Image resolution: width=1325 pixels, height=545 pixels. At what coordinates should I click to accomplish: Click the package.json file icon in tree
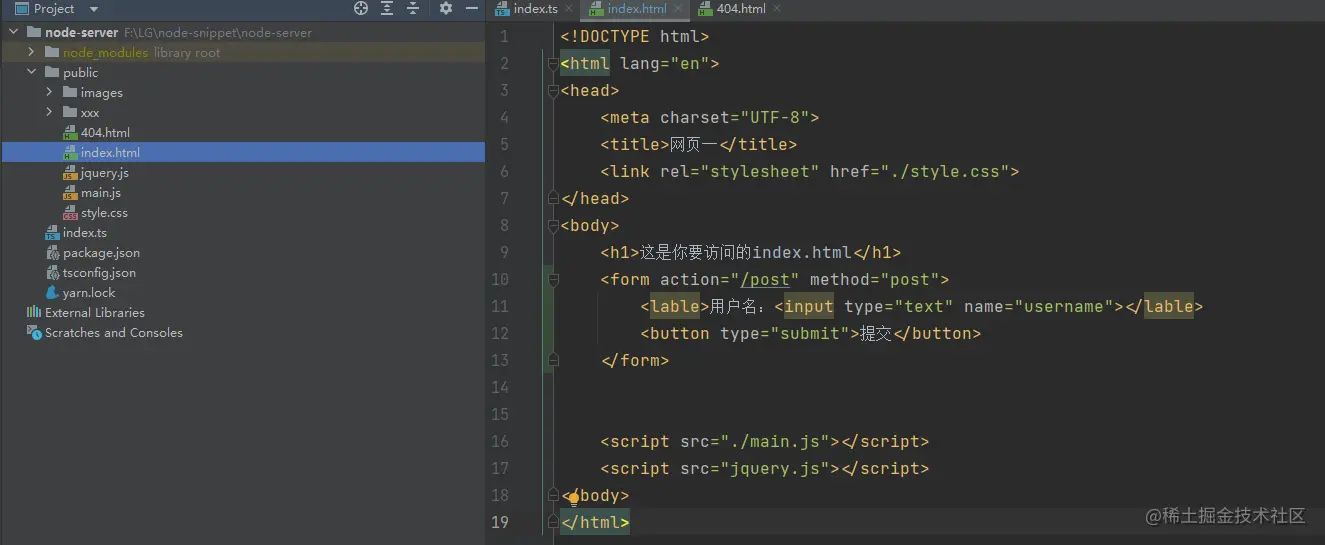52,252
